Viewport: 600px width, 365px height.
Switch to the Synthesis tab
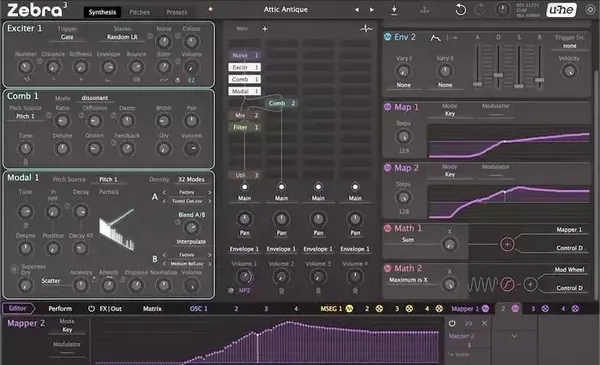102,12
